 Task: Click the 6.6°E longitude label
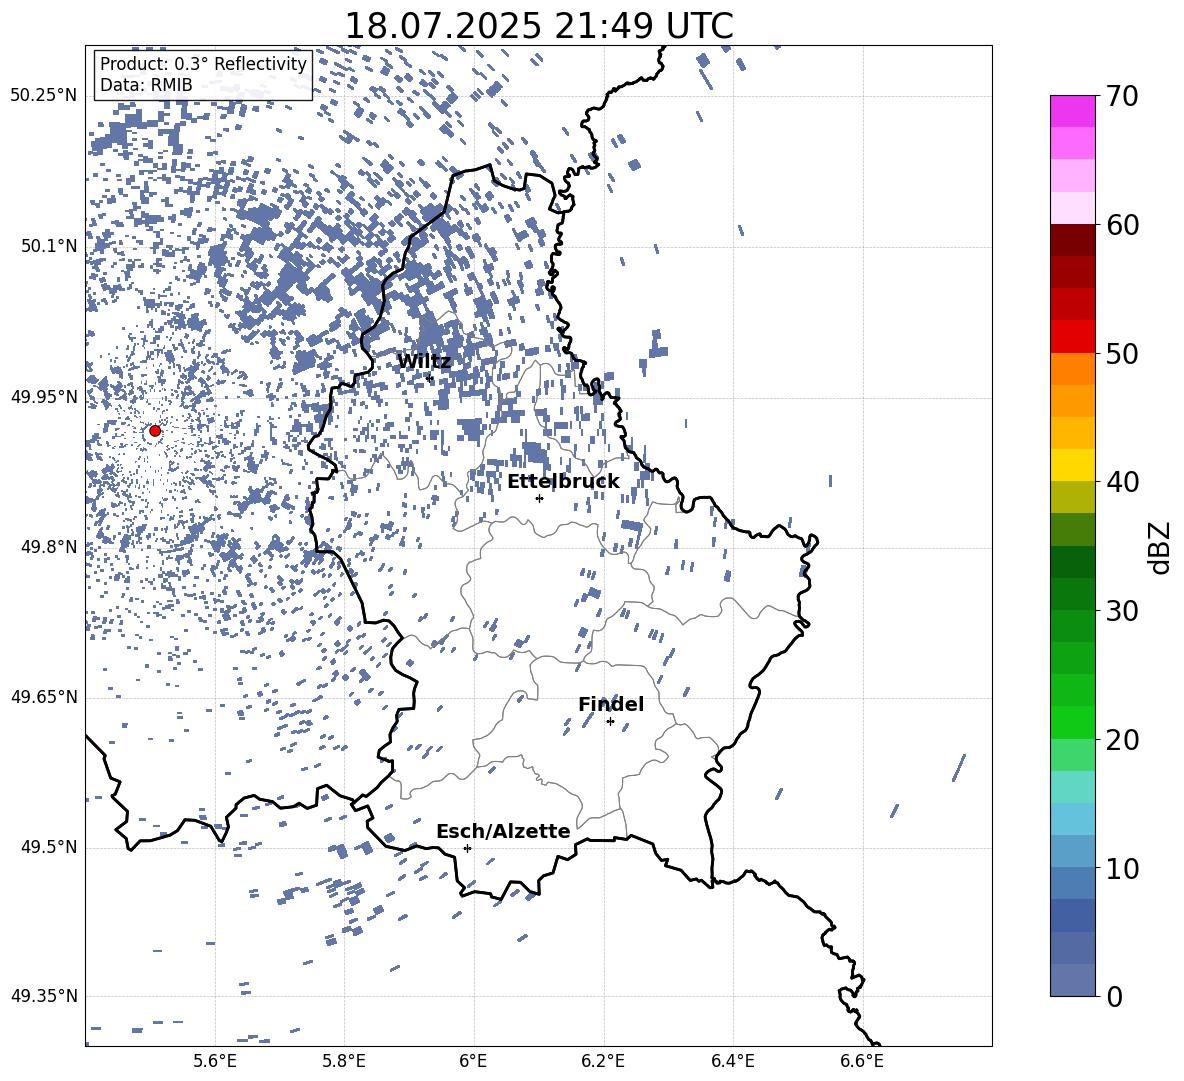click(862, 1061)
